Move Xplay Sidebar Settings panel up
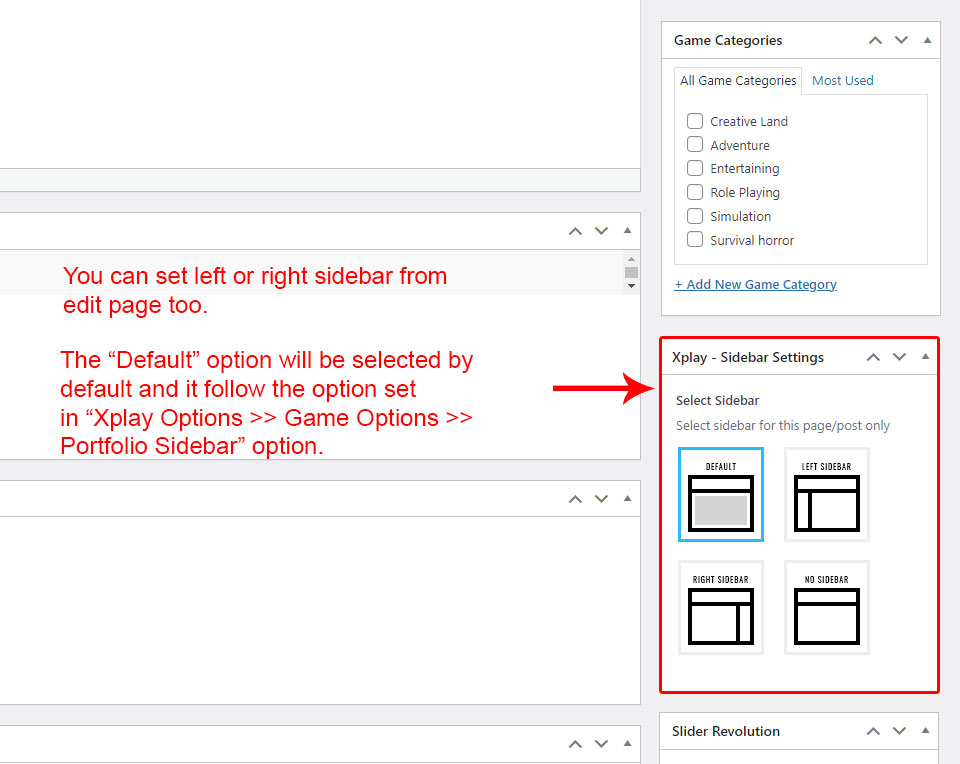 click(x=873, y=357)
